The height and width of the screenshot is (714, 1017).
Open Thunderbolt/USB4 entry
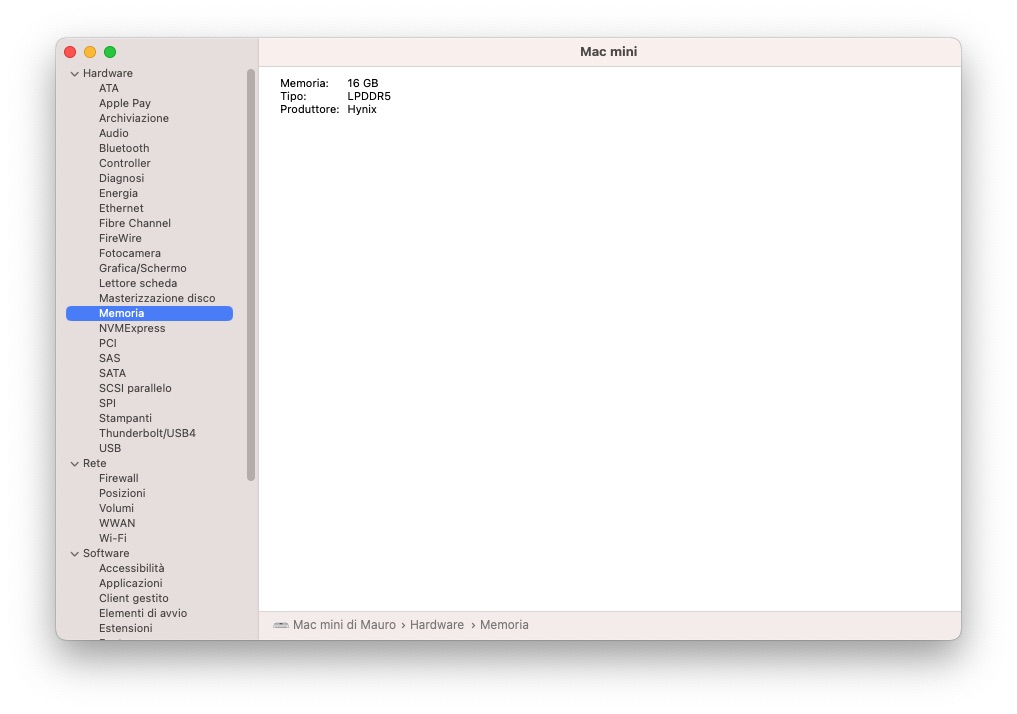147,433
